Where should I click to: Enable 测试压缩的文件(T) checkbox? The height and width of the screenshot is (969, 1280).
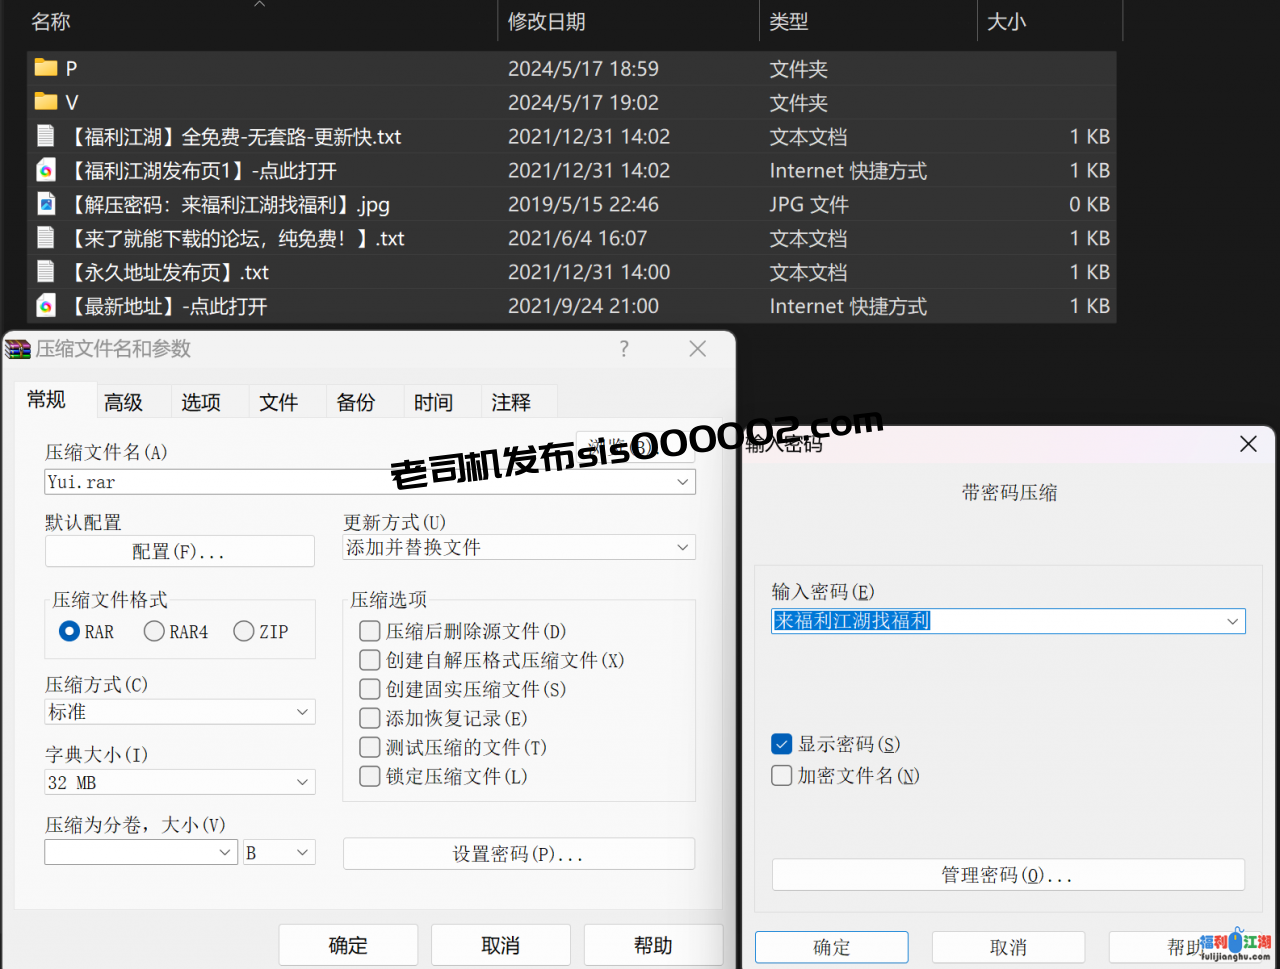pyautogui.click(x=370, y=747)
